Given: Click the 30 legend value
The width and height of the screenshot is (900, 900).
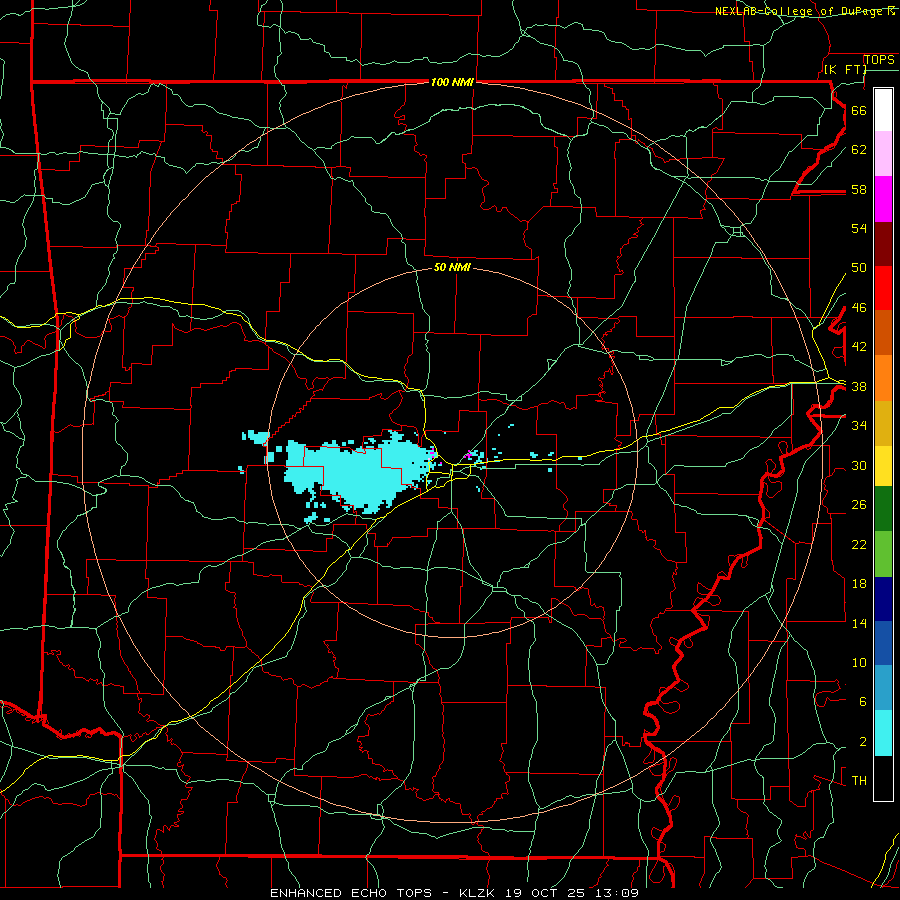Looking at the screenshot, I should 859,465.
